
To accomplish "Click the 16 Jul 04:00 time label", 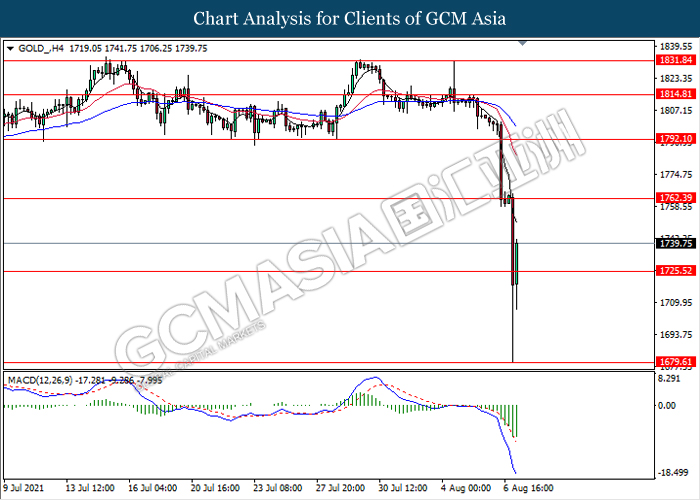I will [x=152, y=488].
